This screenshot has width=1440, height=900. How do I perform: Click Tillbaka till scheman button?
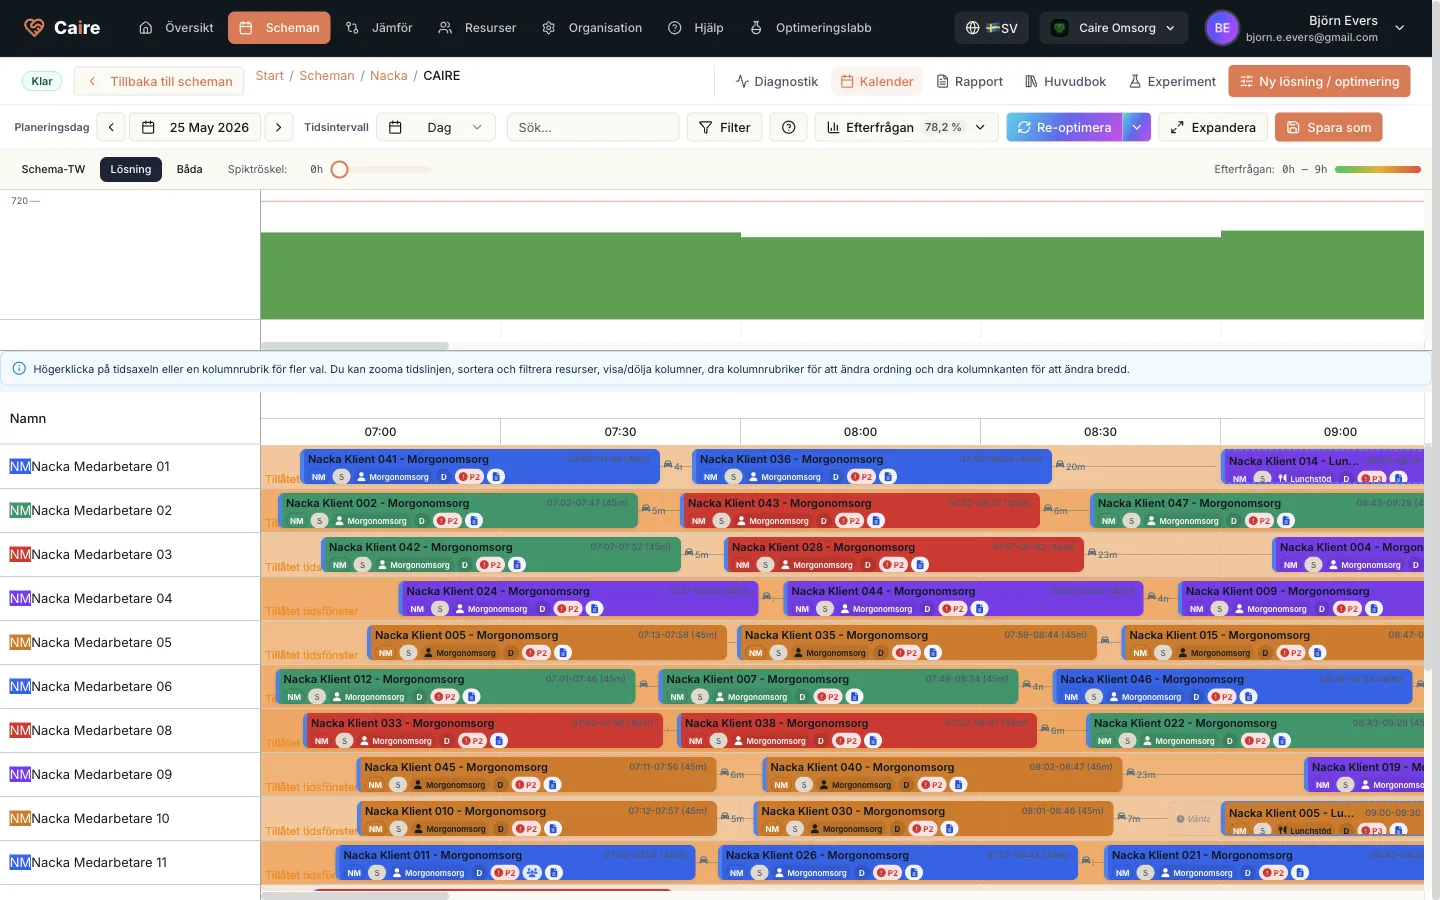160,81
